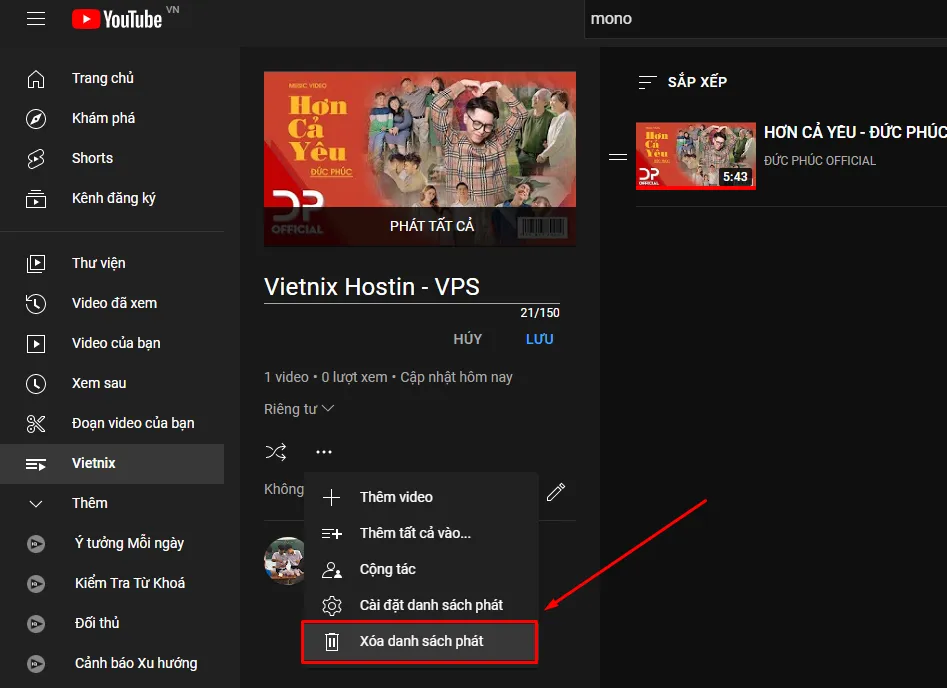
Task: Click the trash icon for deleting playlist
Action: coord(332,641)
